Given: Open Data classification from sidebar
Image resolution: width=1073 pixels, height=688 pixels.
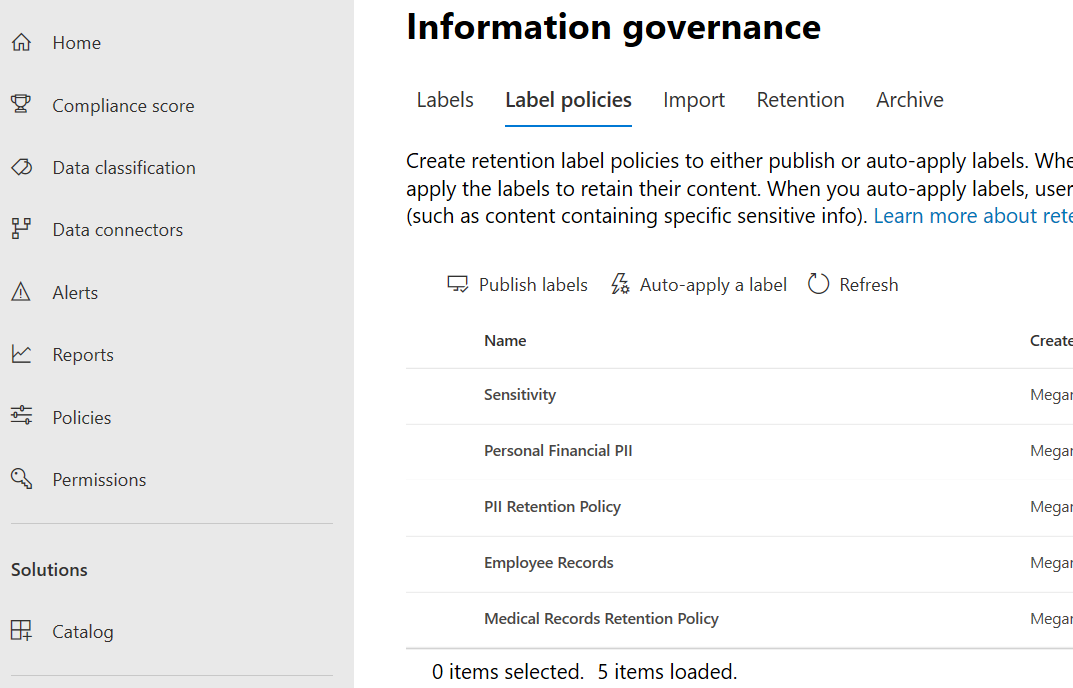Looking at the screenshot, I should (124, 168).
